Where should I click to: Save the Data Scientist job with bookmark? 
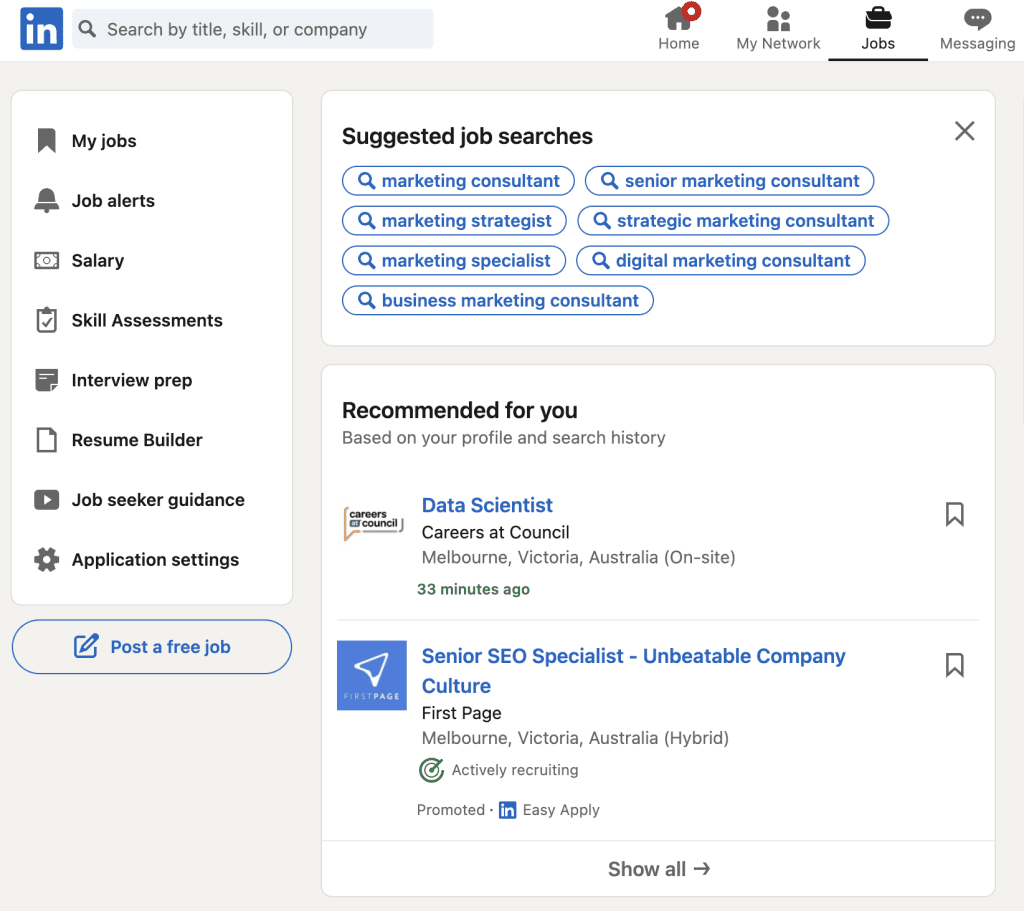(x=955, y=515)
